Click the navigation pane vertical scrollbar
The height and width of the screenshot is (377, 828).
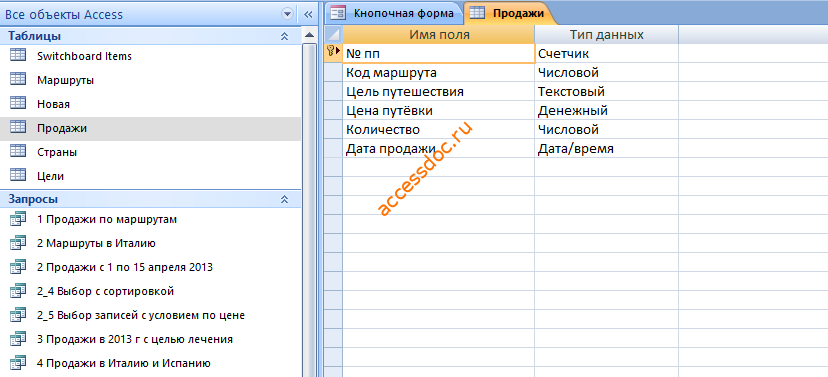tap(309, 210)
